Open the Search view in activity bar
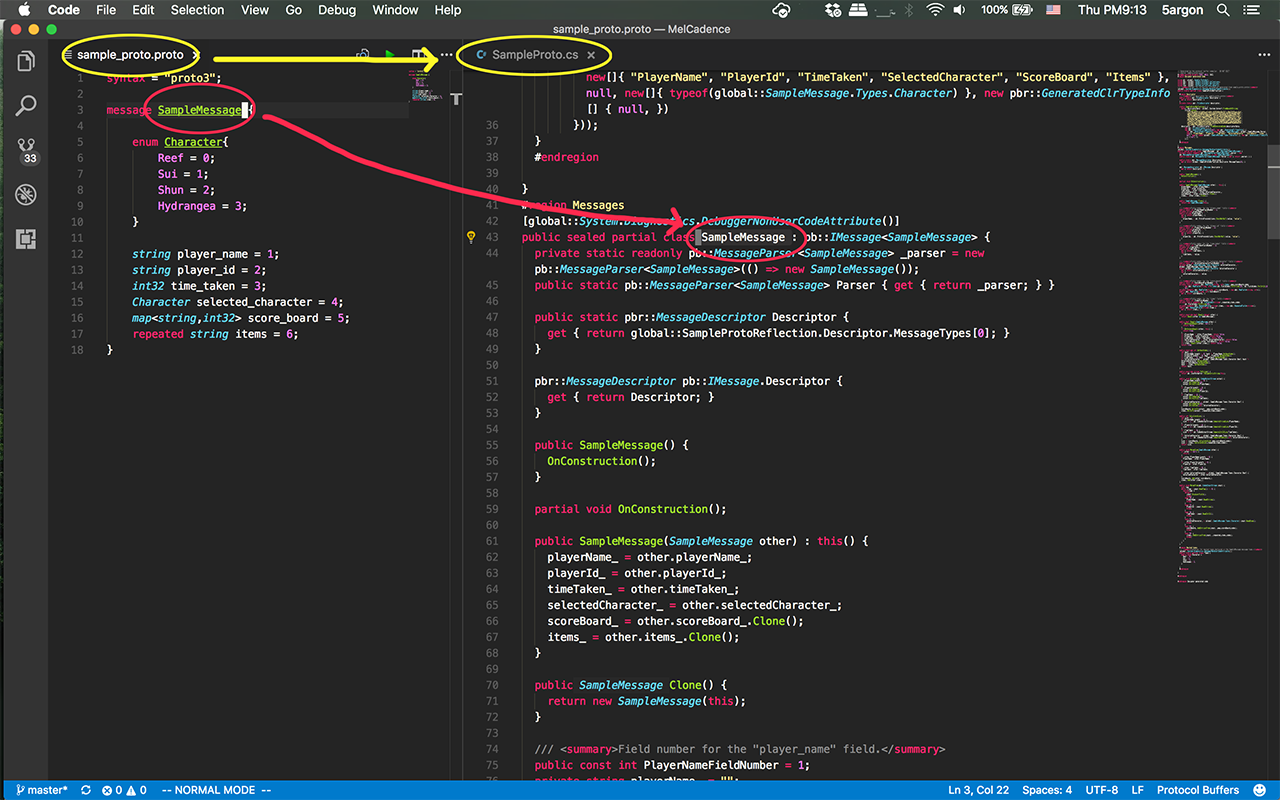This screenshot has height=800, width=1280. point(25,105)
